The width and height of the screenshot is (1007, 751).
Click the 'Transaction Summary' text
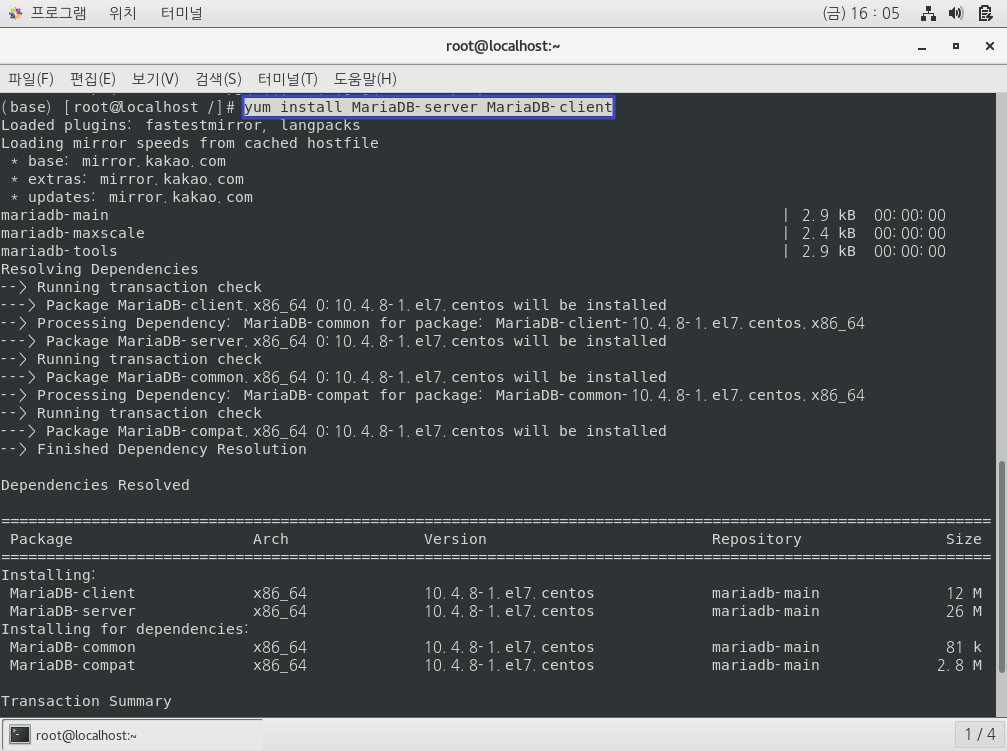86,701
